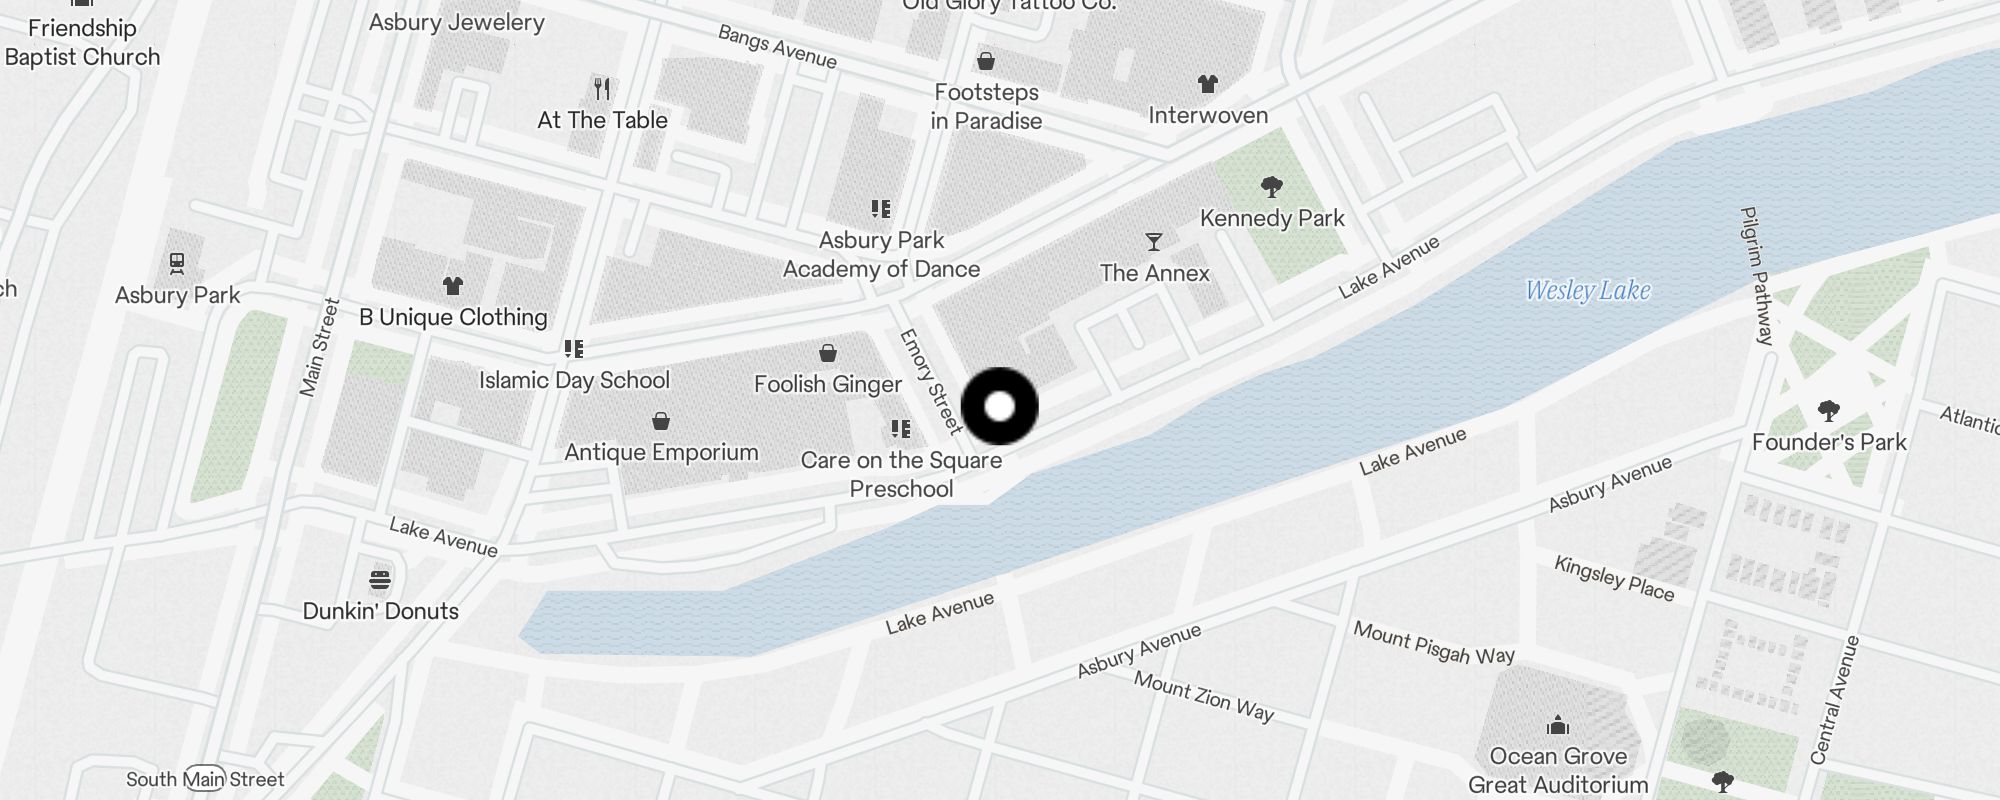The image size is (2000, 800).
Task: Select B Unique Clothing shirt icon
Action: (x=453, y=286)
